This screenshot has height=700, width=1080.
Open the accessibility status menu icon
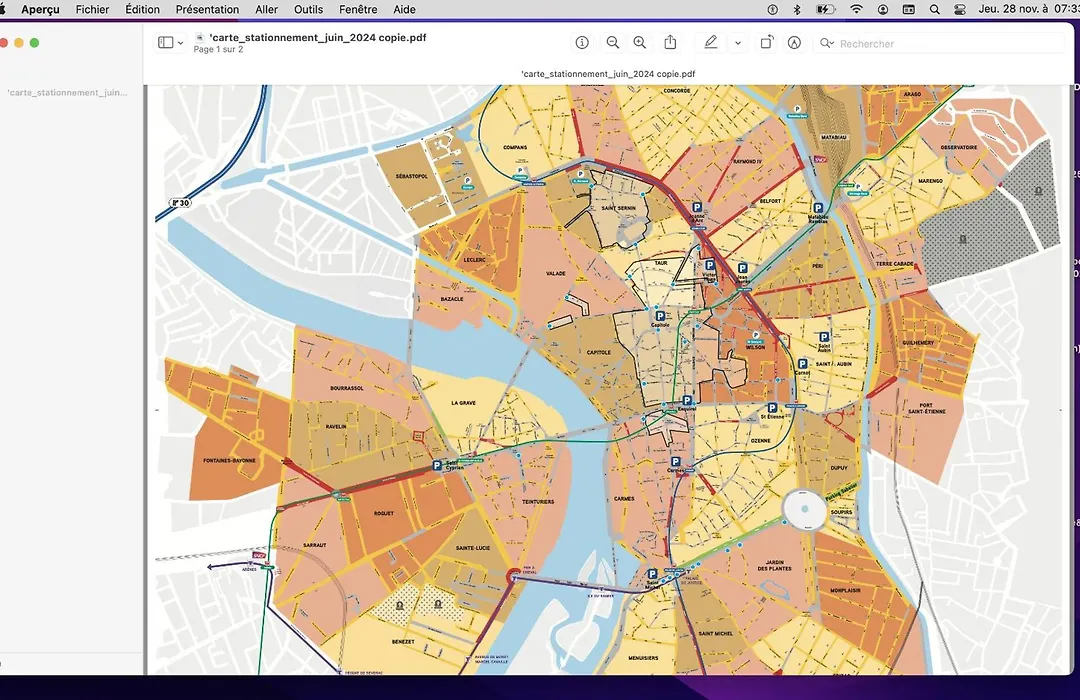tap(773, 10)
